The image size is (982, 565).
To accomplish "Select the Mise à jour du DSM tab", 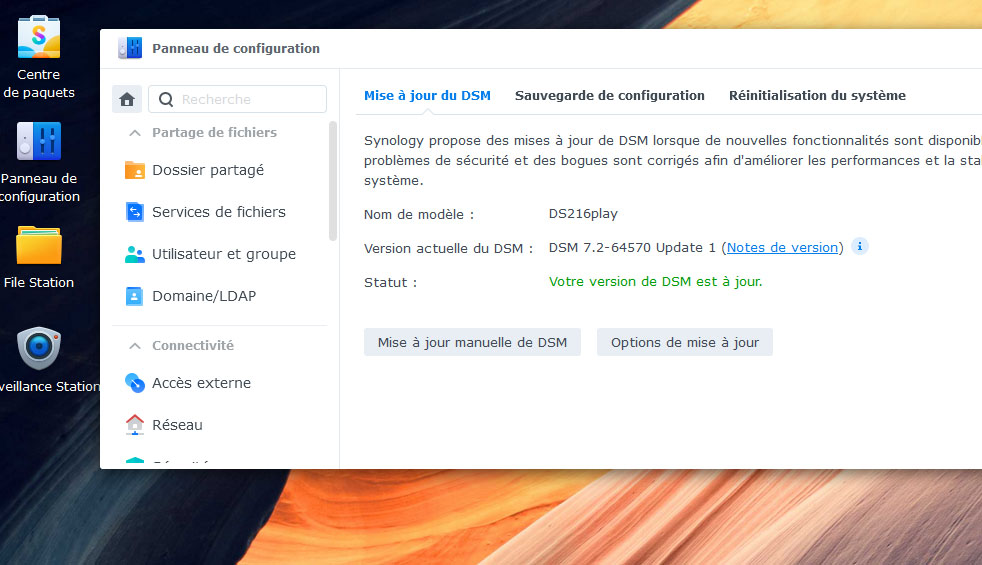I will pyautogui.click(x=427, y=96).
